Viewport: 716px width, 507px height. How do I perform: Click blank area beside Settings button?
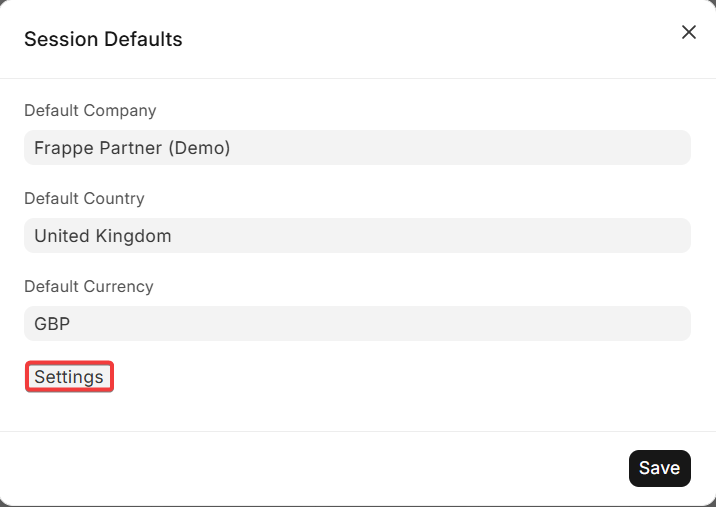402,377
